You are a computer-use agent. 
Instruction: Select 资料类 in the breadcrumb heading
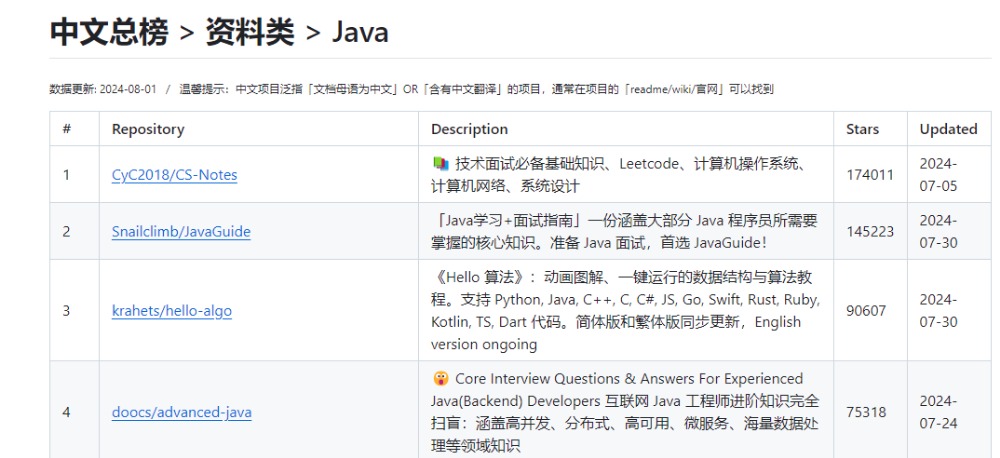[x=250, y=32]
